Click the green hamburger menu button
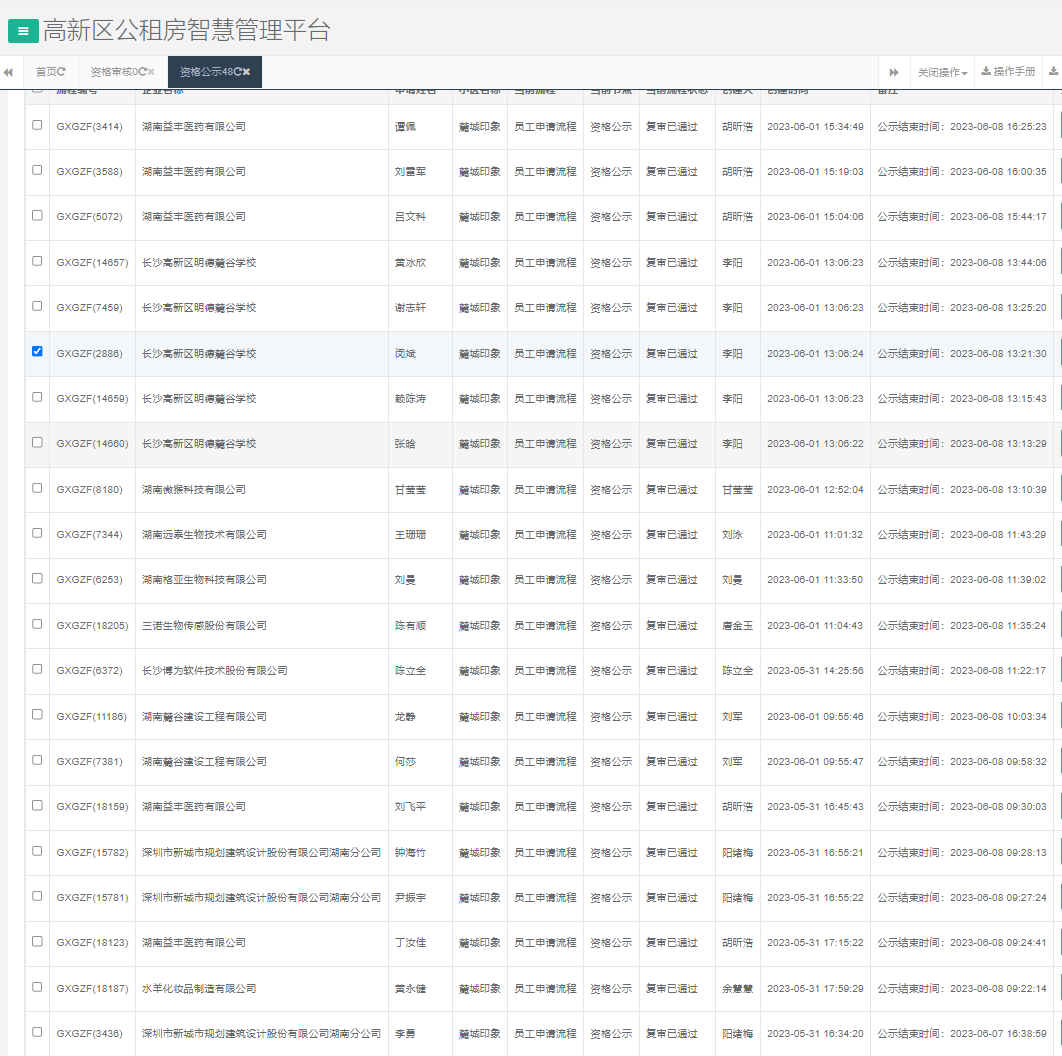 [x=23, y=31]
